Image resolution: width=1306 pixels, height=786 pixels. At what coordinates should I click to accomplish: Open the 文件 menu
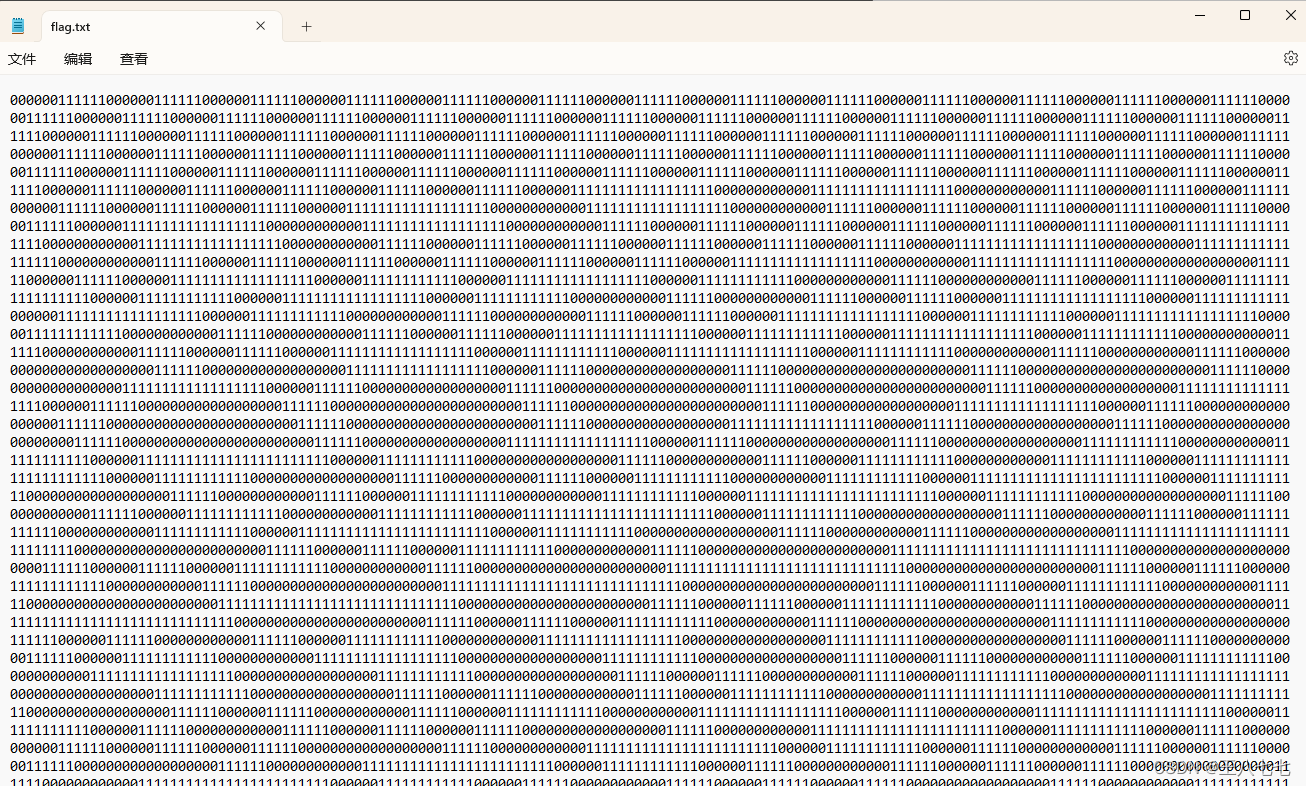22,59
